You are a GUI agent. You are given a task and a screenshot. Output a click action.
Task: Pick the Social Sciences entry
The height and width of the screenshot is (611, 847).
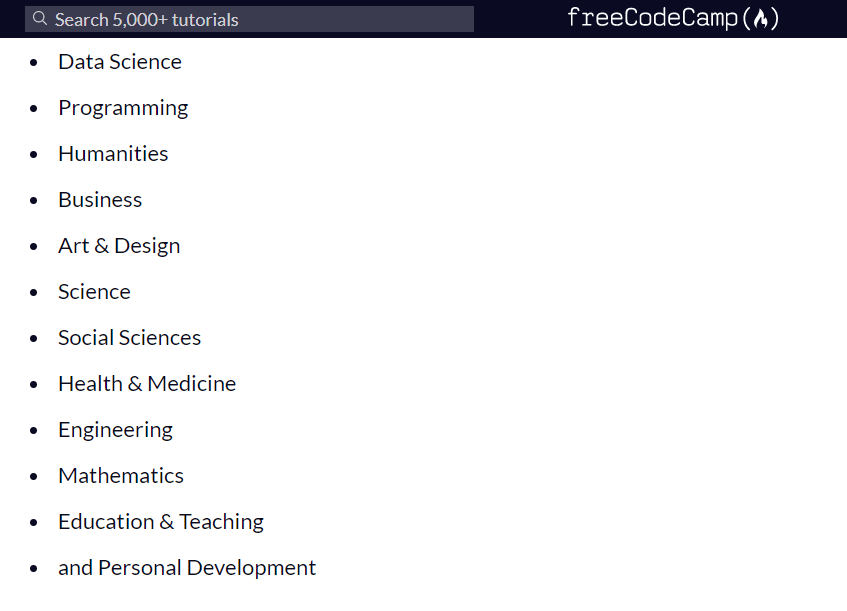coord(130,338)
